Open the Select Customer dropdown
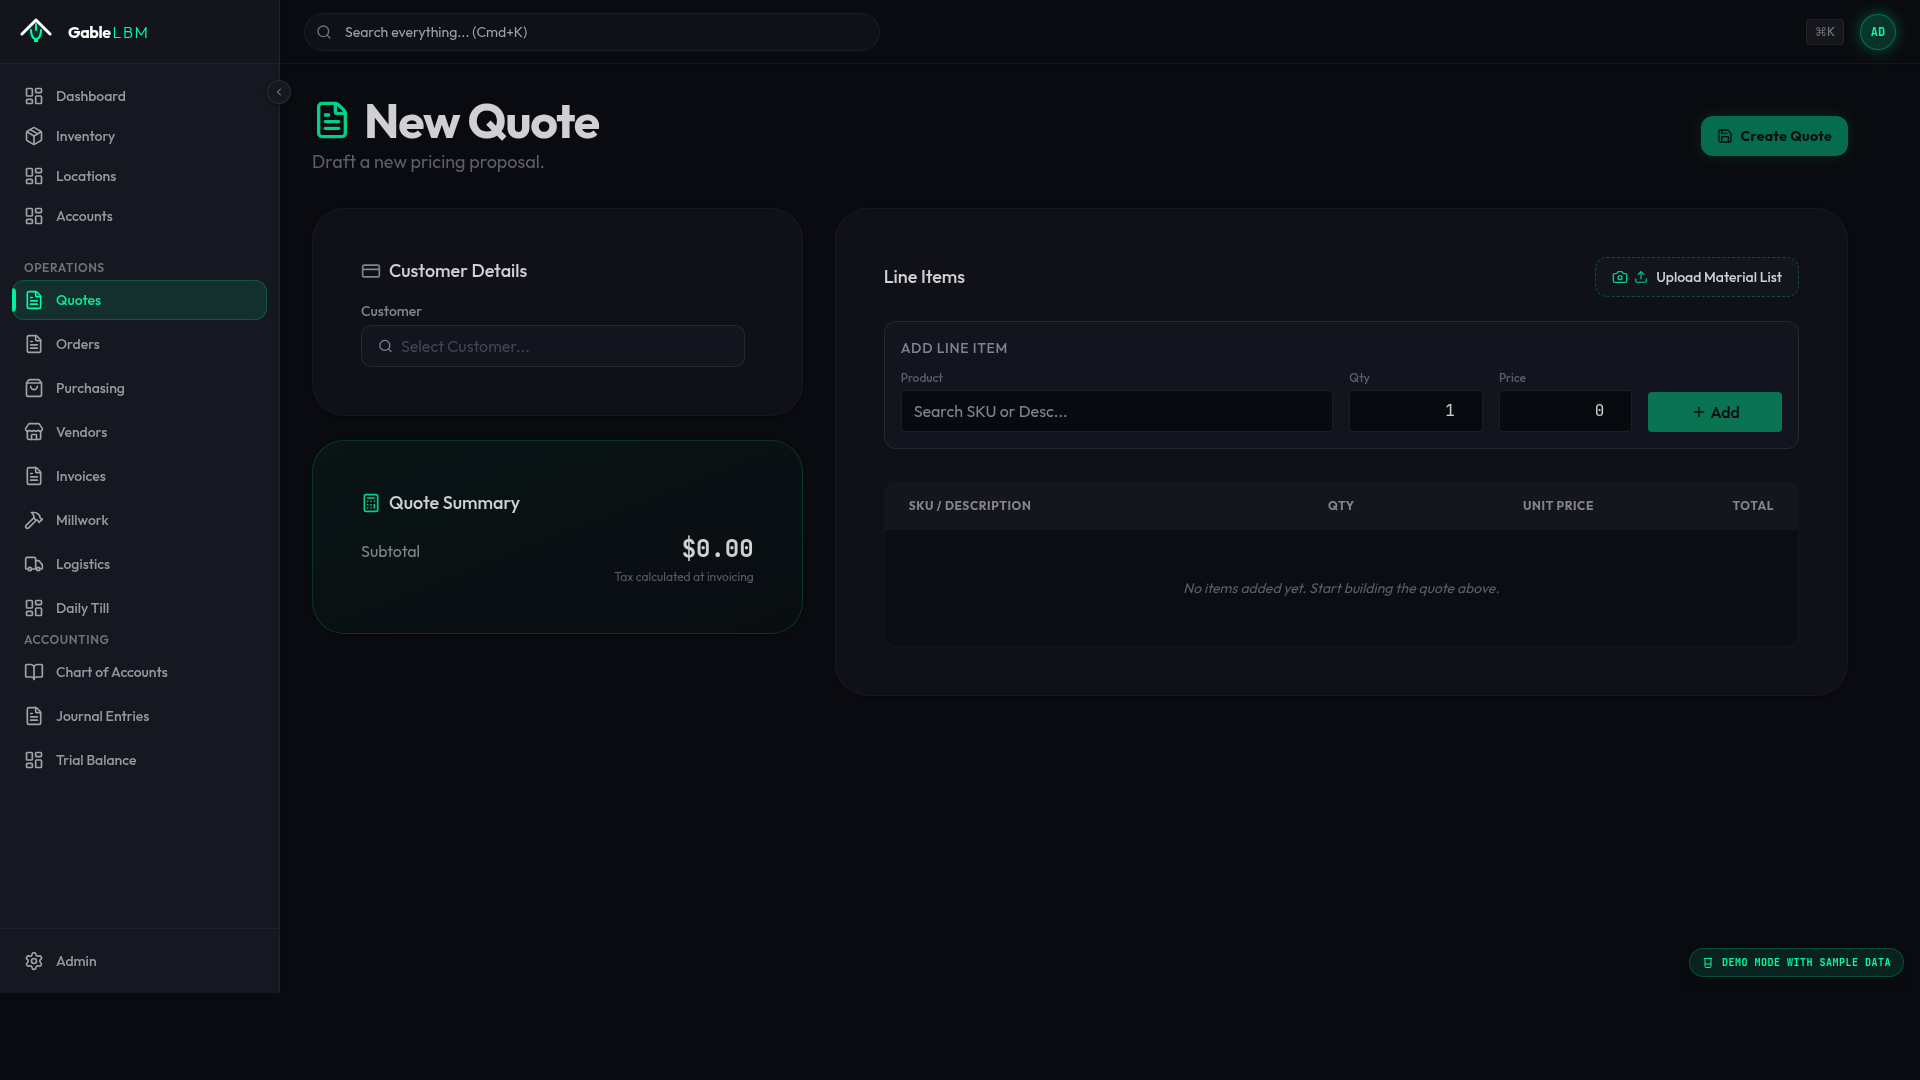The image size is (1920, 1080). coord(552,346)
